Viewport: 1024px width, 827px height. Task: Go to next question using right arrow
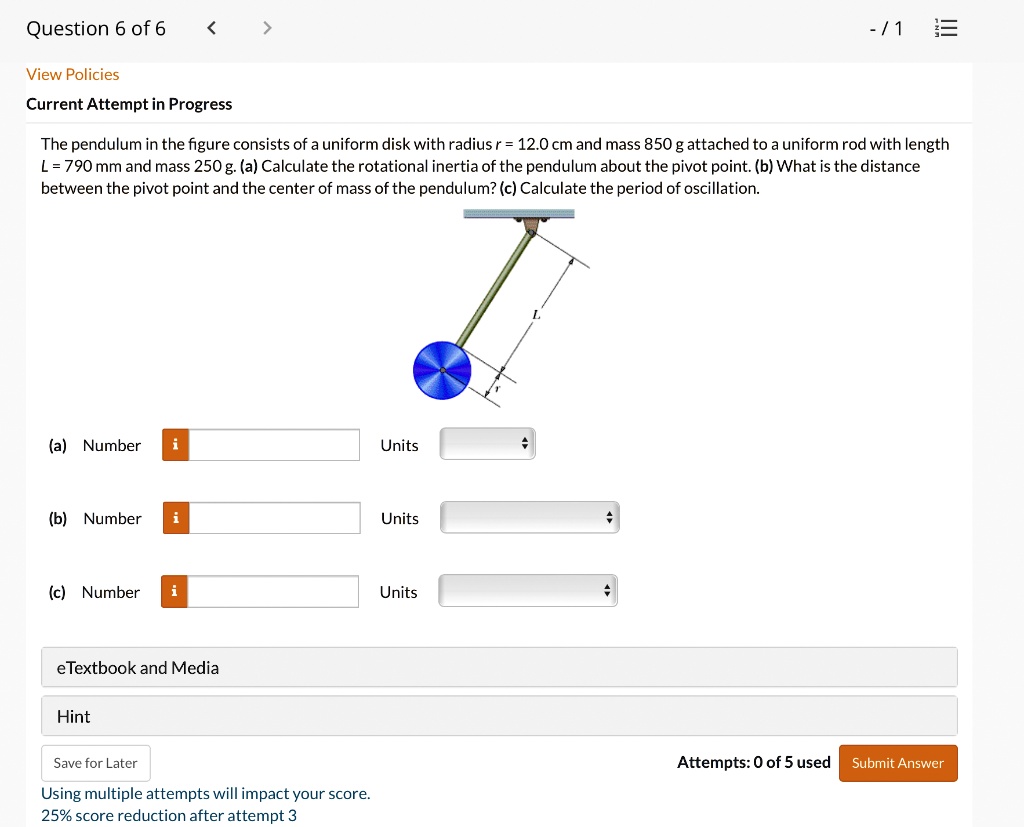coord(267,28)
